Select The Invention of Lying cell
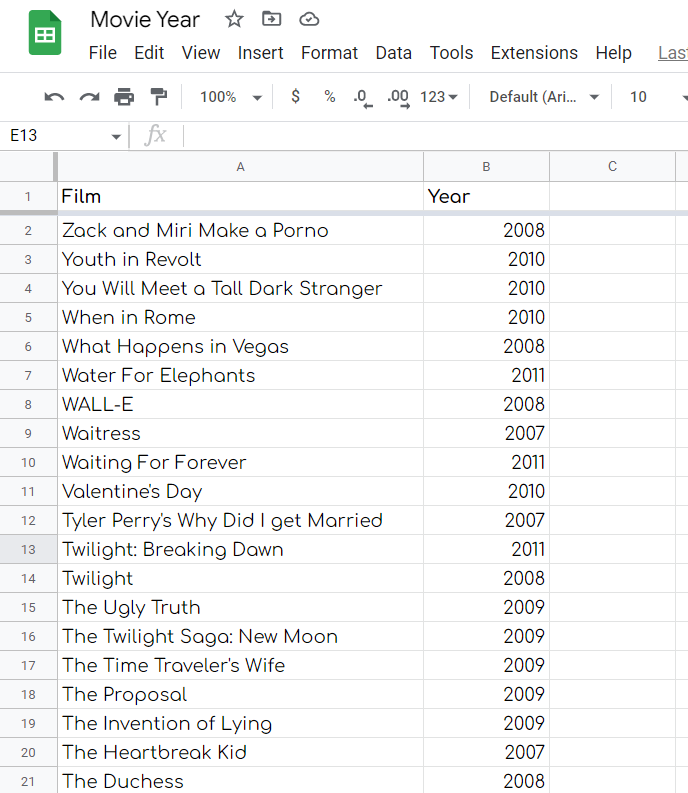This screenshot has height=793, width=688. pos(240,723)
